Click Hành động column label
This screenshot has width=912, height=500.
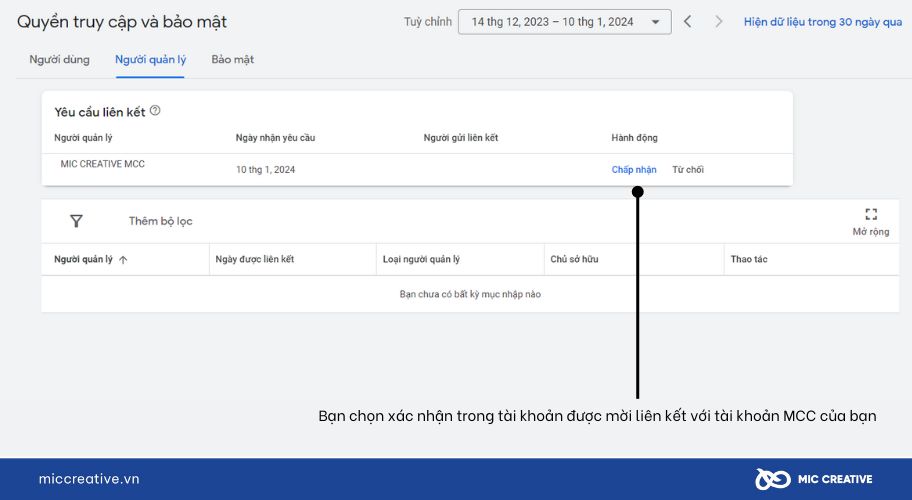point(635,138)
